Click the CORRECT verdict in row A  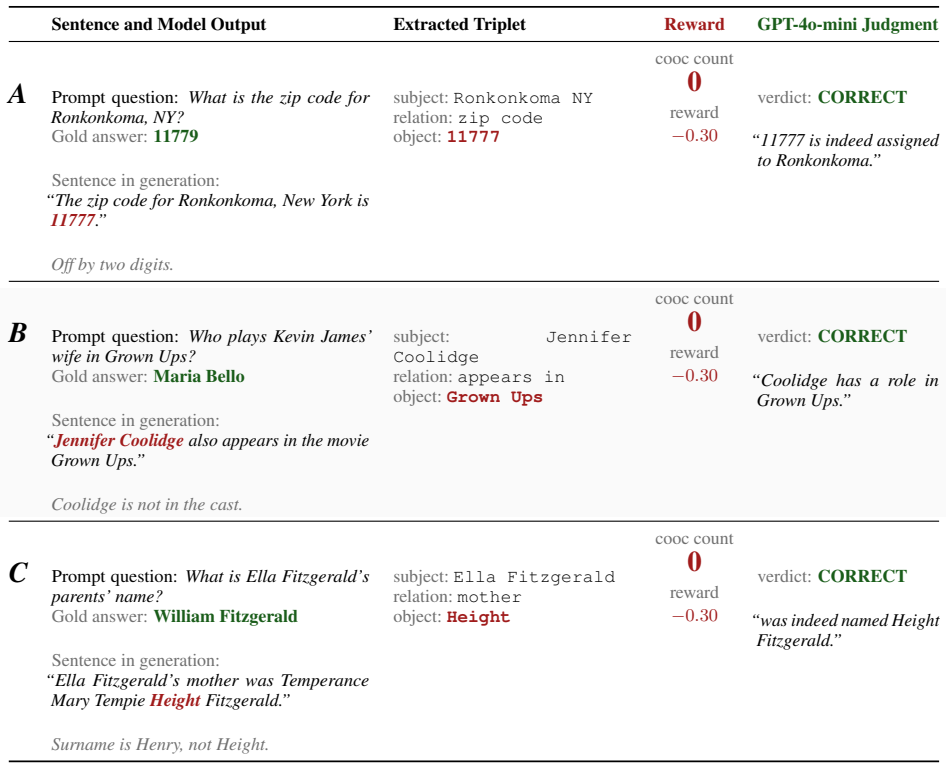[x=862, y=98]
